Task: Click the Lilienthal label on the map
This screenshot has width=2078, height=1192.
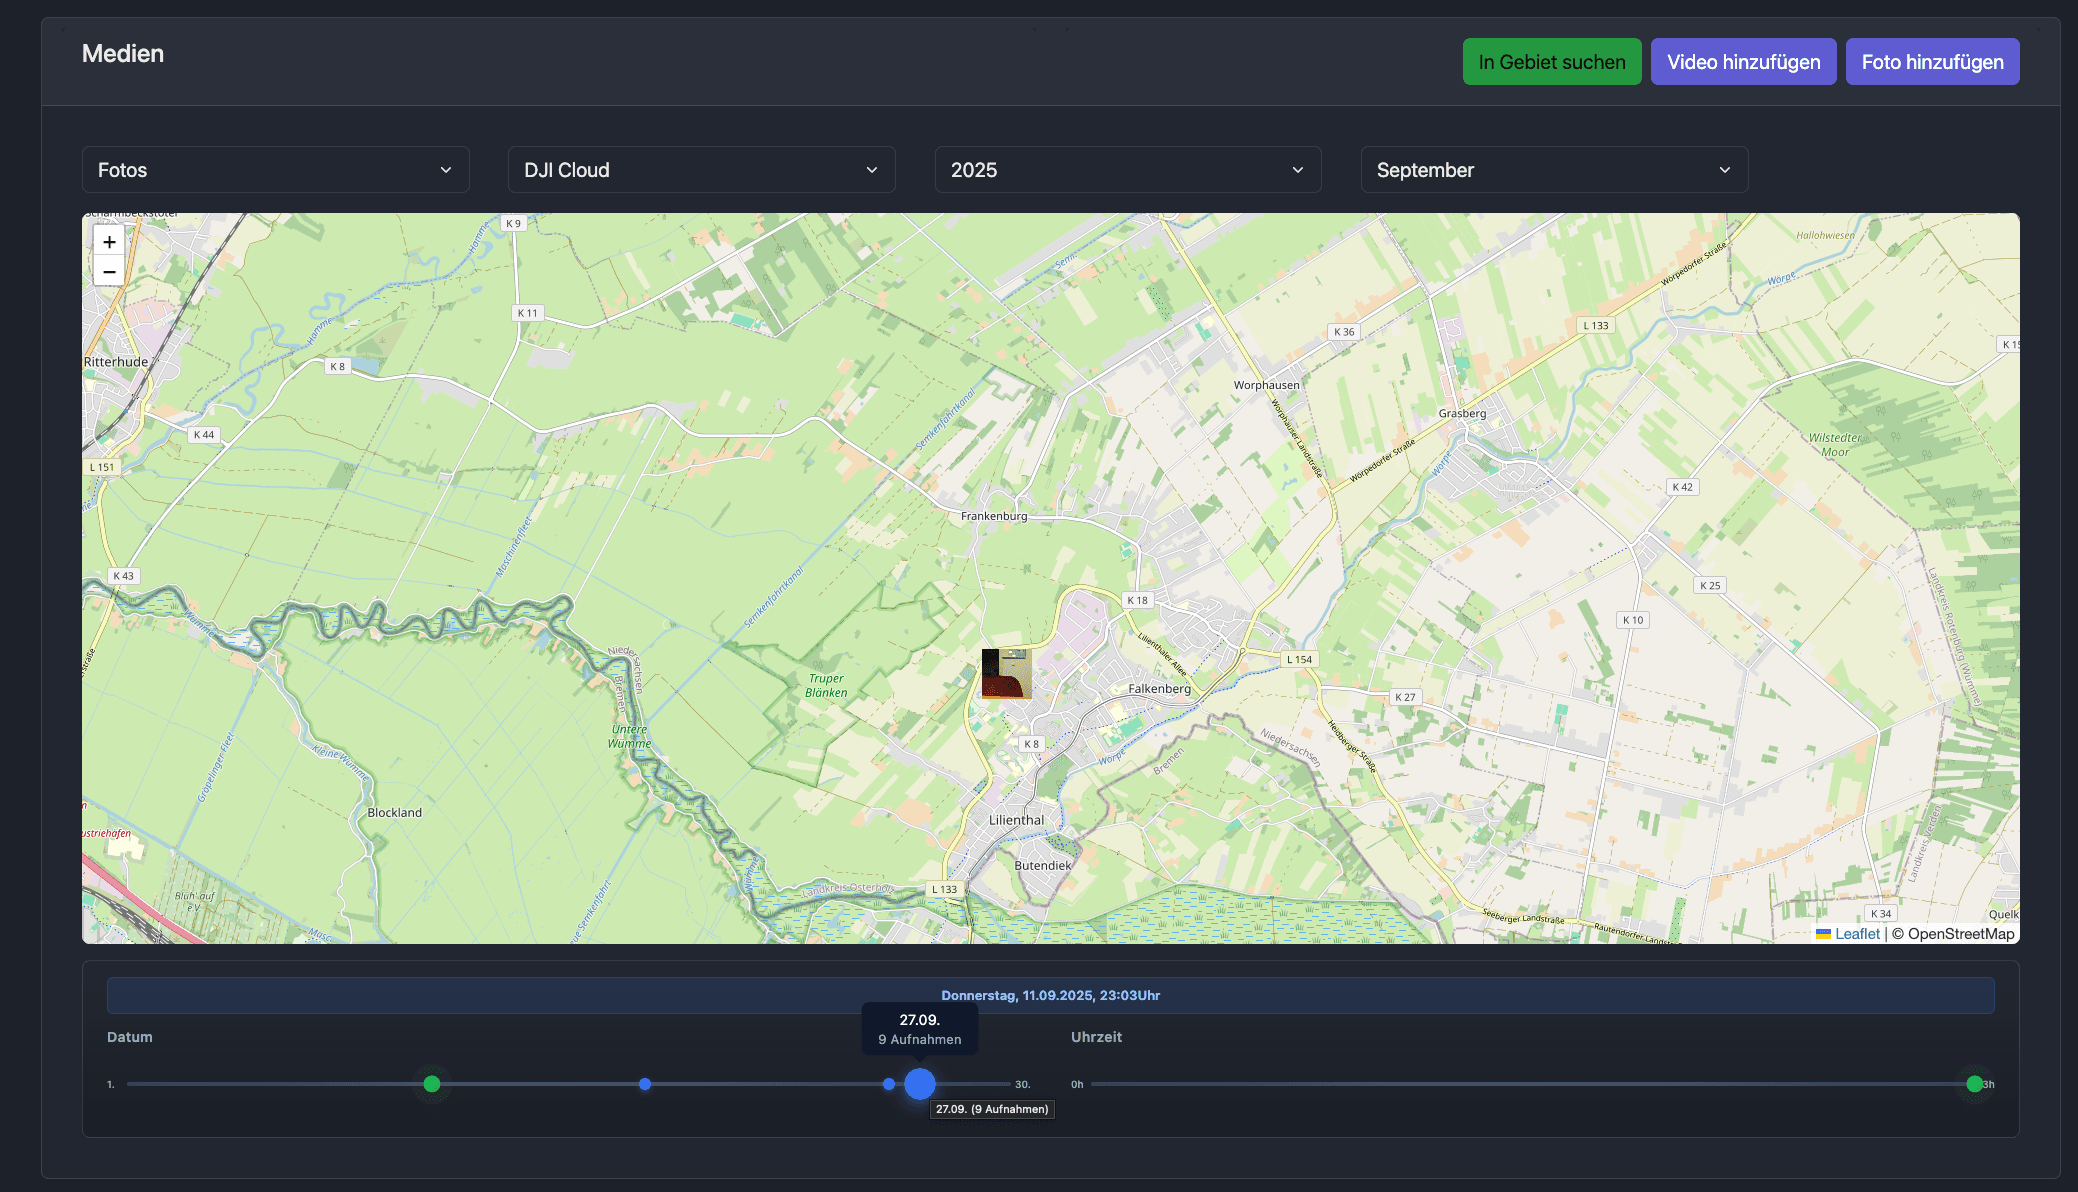Action: (1016, 820)
